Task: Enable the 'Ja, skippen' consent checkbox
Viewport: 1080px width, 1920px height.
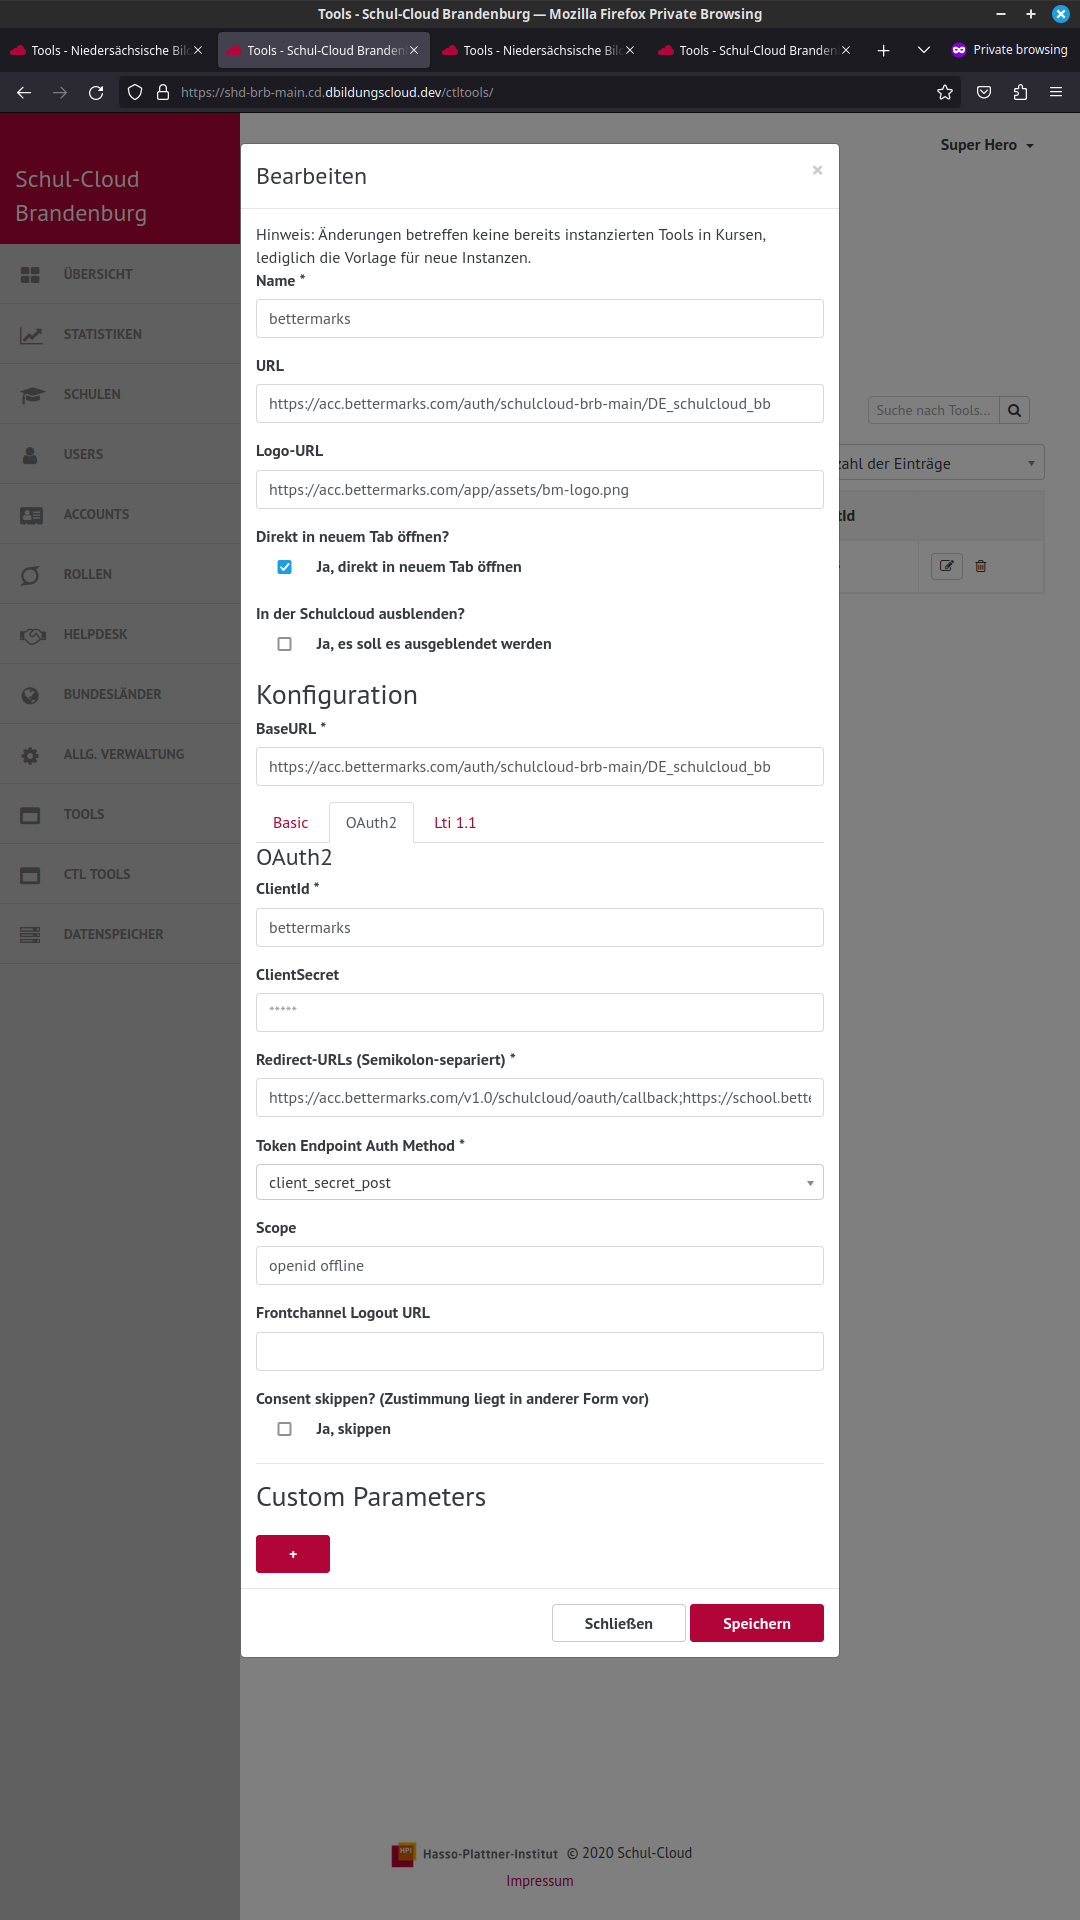Action: pyautogui.click(x=285, y=1429)
